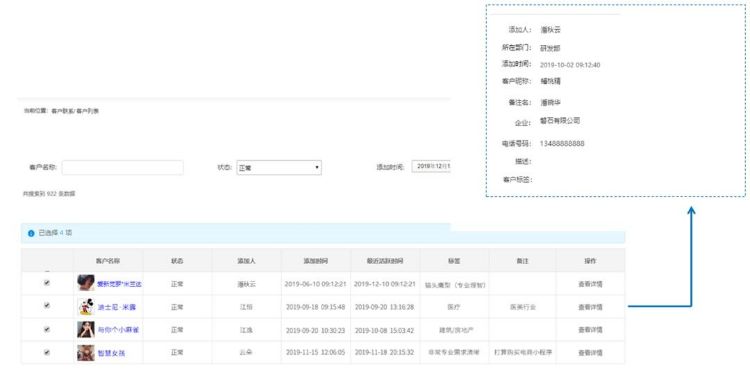Open customer name link in first row

coord(120,284)
